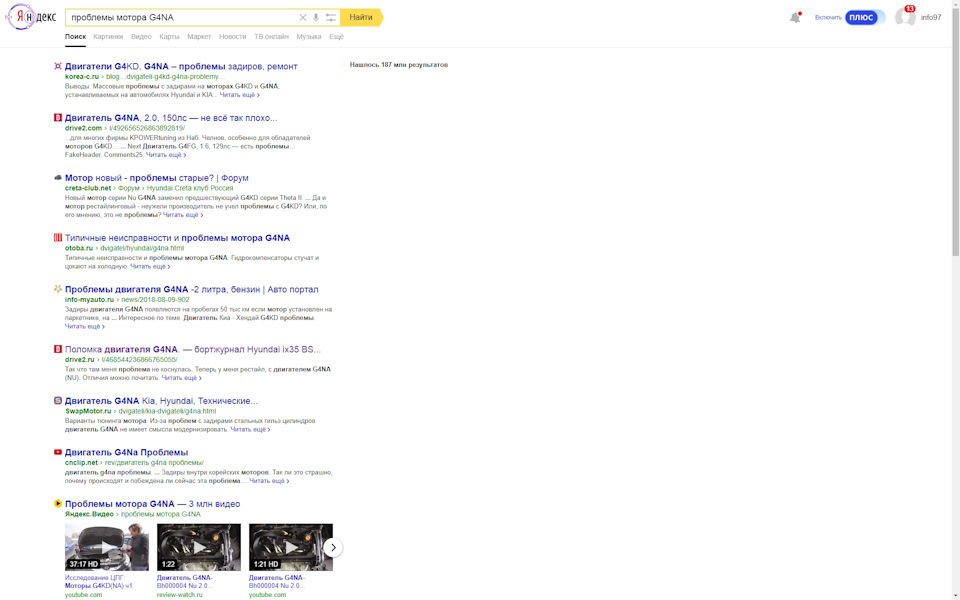
Task: Open the Карты tab
Action: [x=169, y=37]
